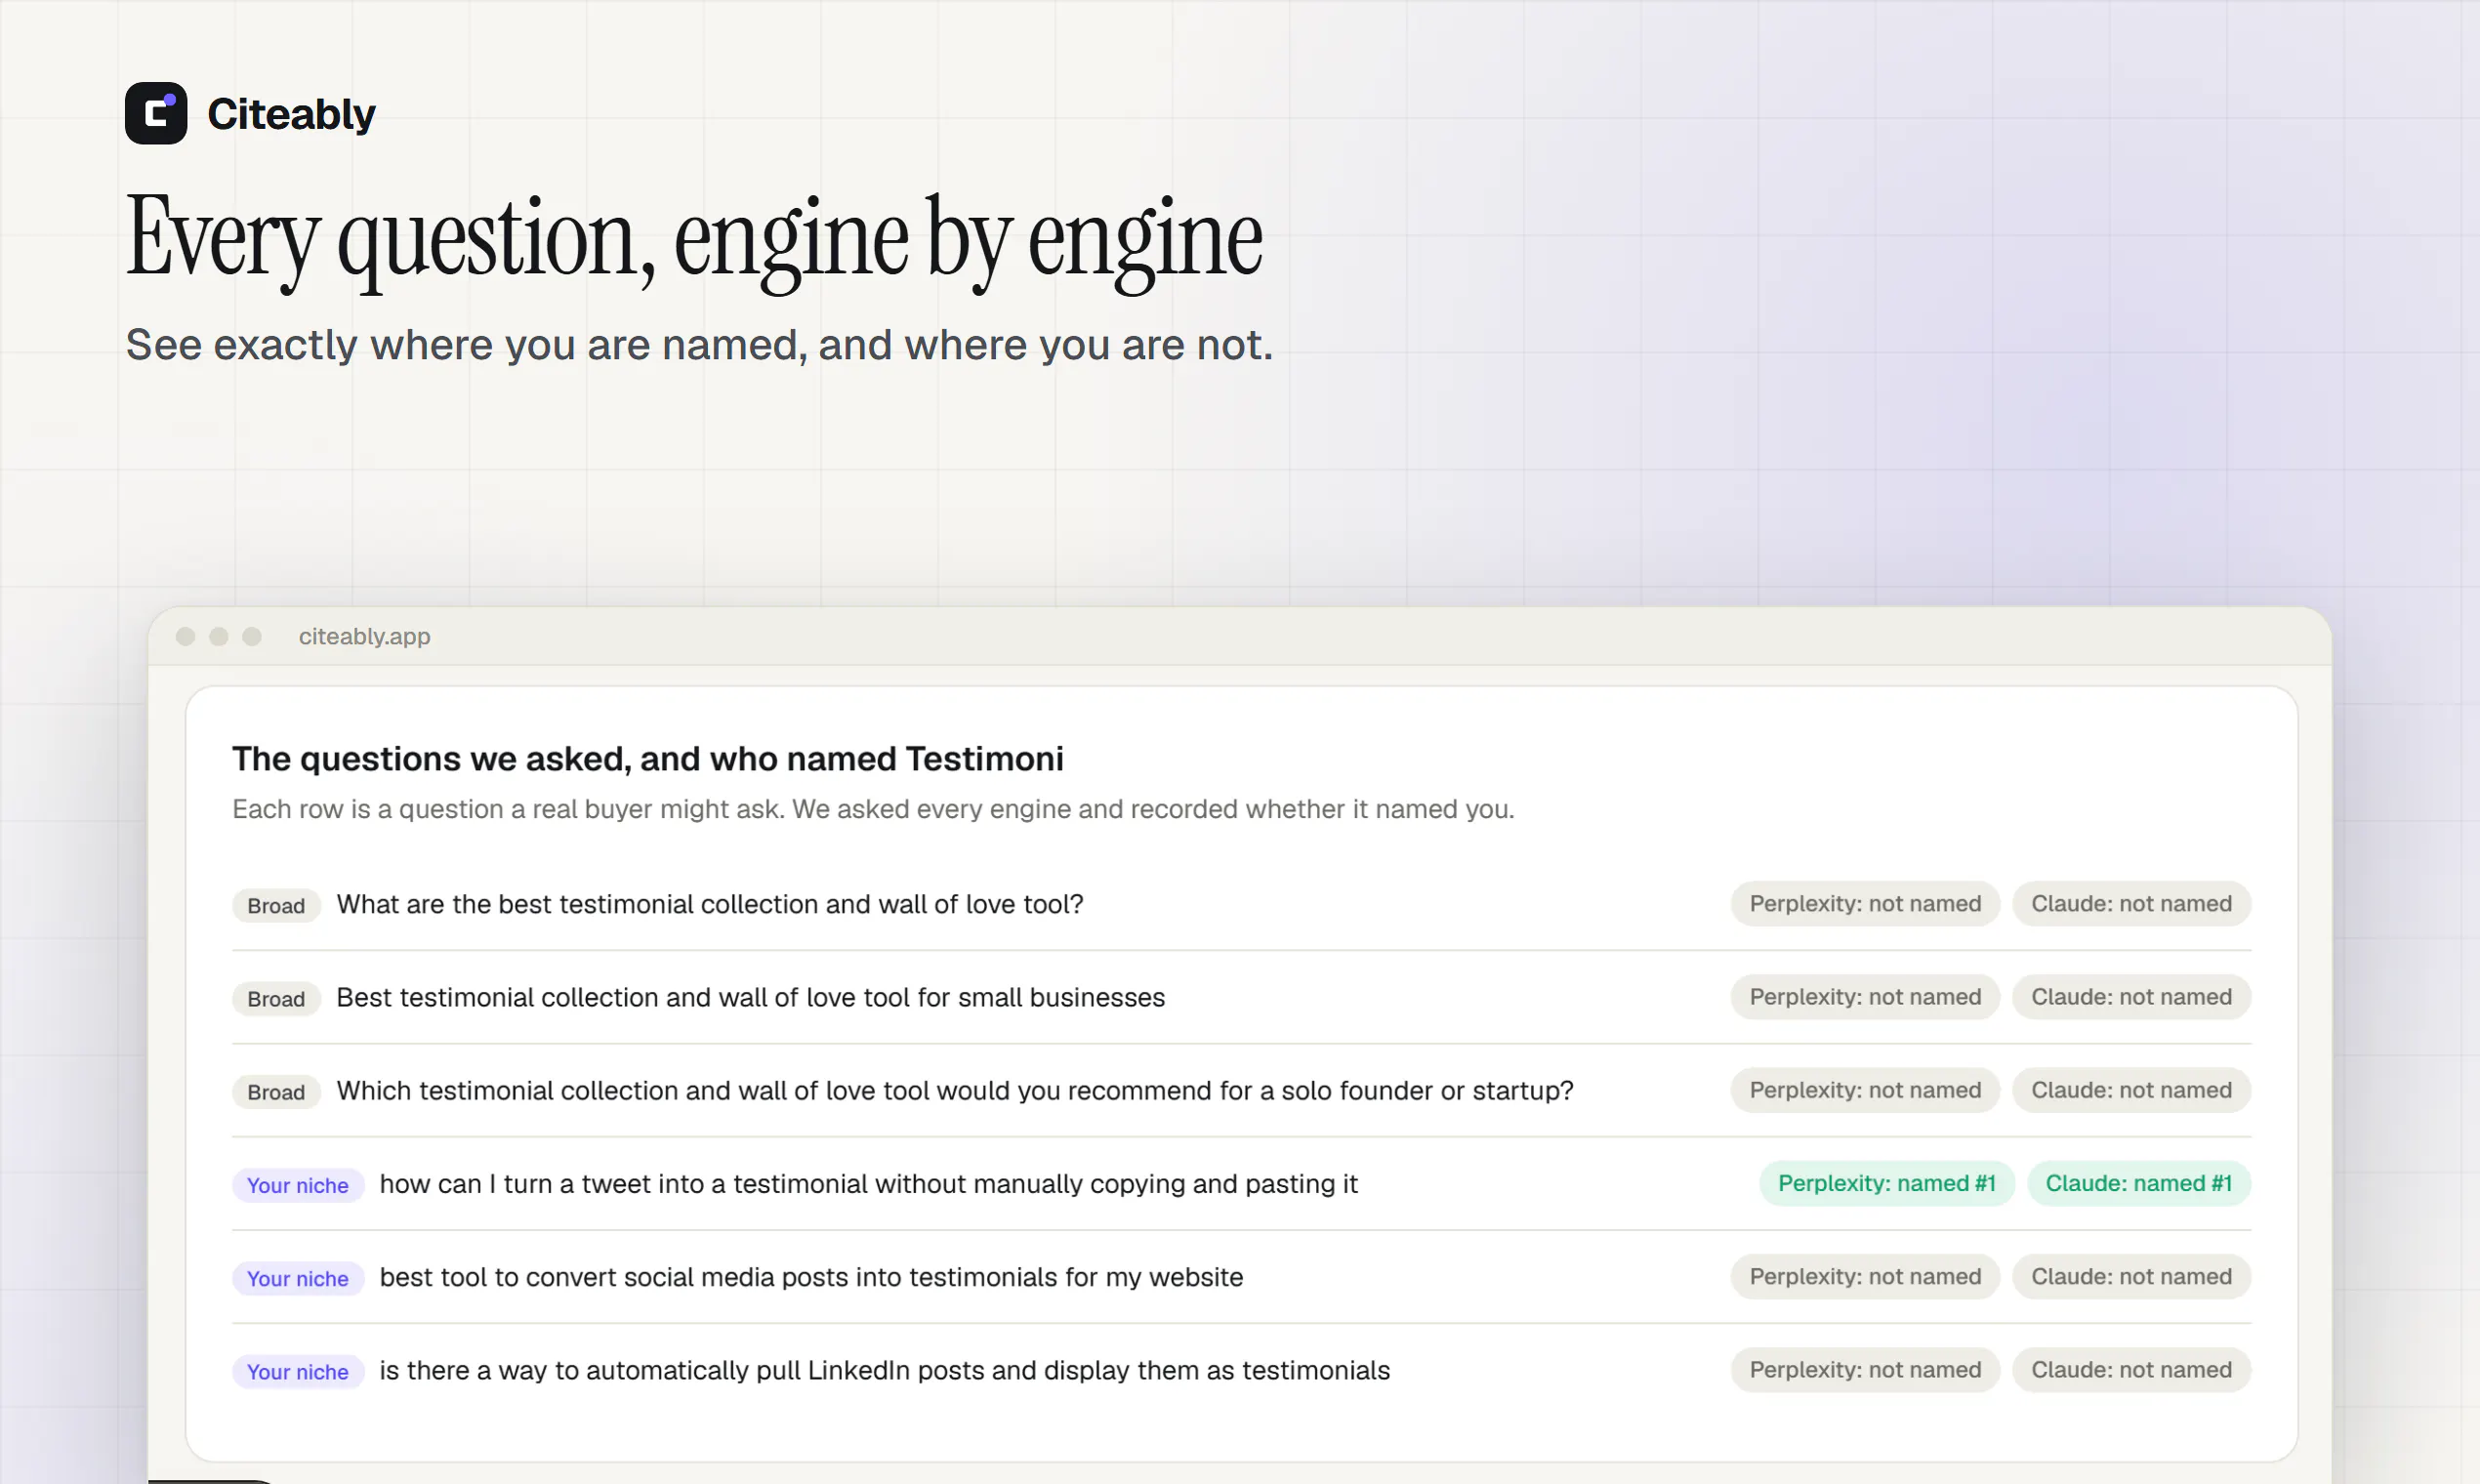Click 'Your niche' tag on LinkedIn posts row
This screenshot has height=1484, width=2480.
[298, 1372]
